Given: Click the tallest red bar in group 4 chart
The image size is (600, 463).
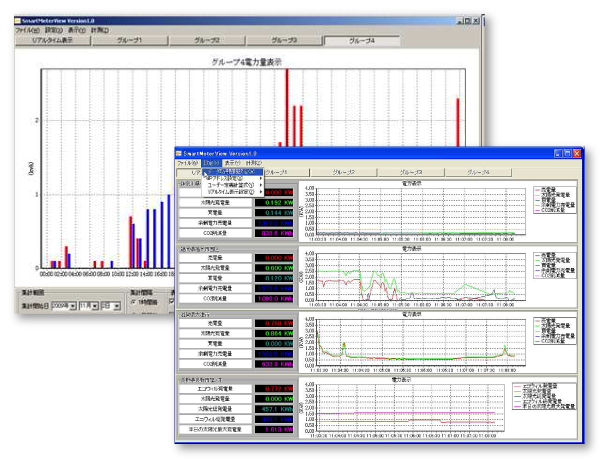Looking at the screenshot, I should click(287, 108).
